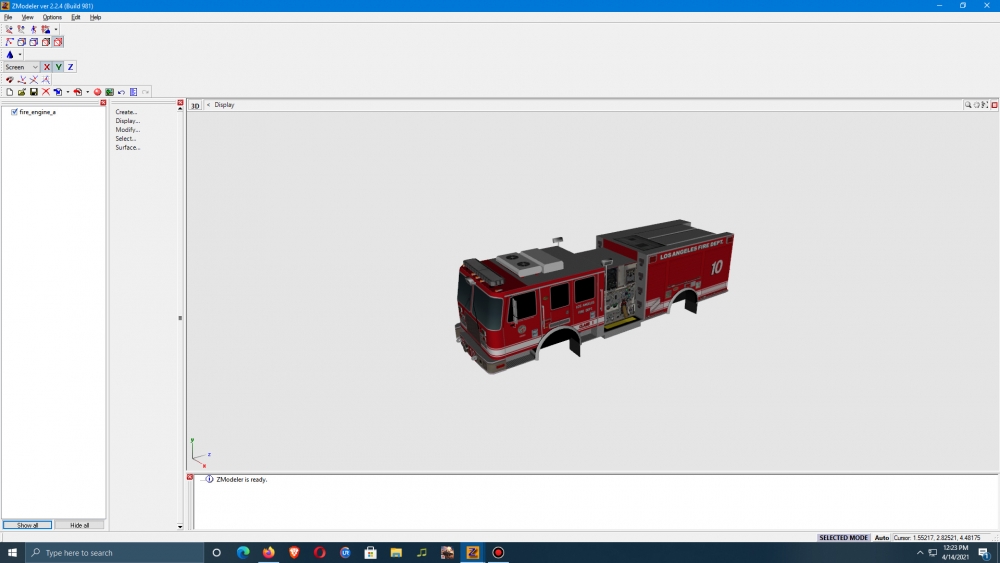Click the blue-arrow import icon
Image resolution: width=1000 pixels, height=563 pixels.
pyautogui.click(x=57, y=92)
